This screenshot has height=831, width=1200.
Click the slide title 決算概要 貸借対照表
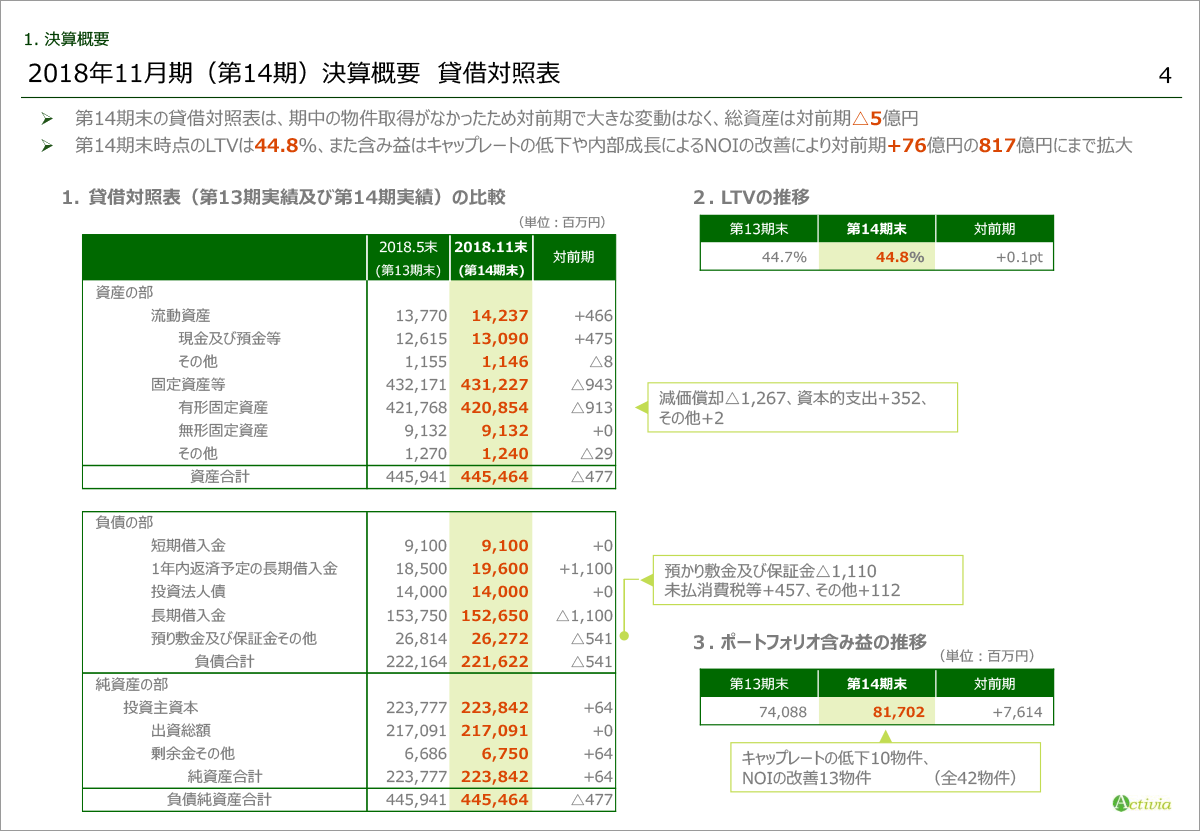click(294, 74)
